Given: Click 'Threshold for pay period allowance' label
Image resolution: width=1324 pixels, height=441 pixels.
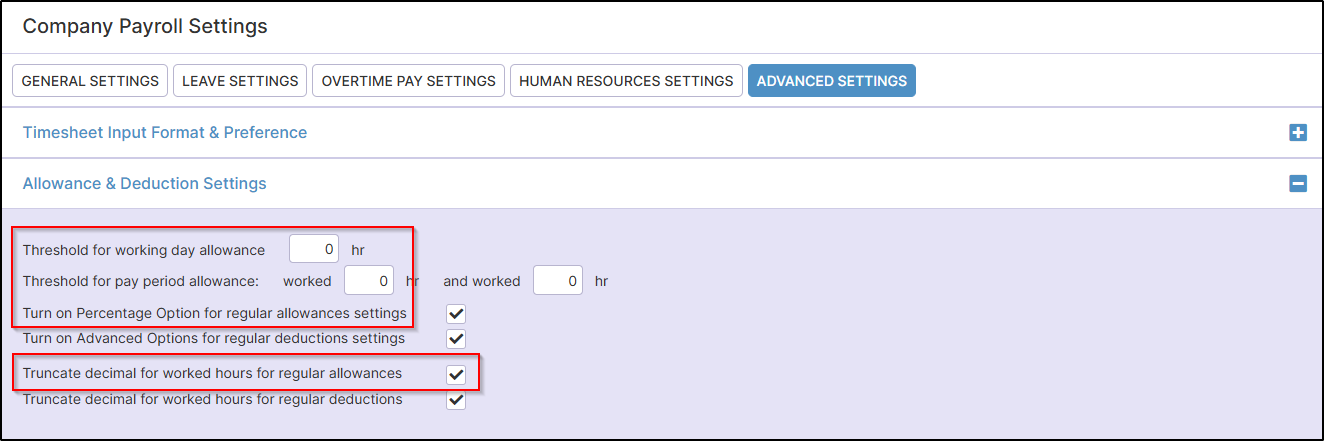Looking at the screenshot, I should pos(141,281).
